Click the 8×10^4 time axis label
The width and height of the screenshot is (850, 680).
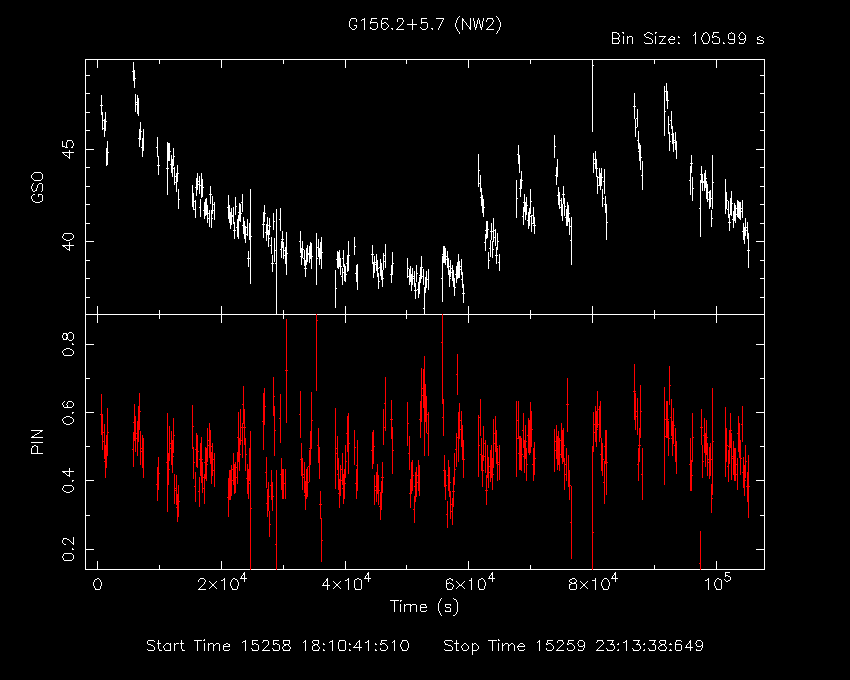pyautogui.click(x=593, y=583)
